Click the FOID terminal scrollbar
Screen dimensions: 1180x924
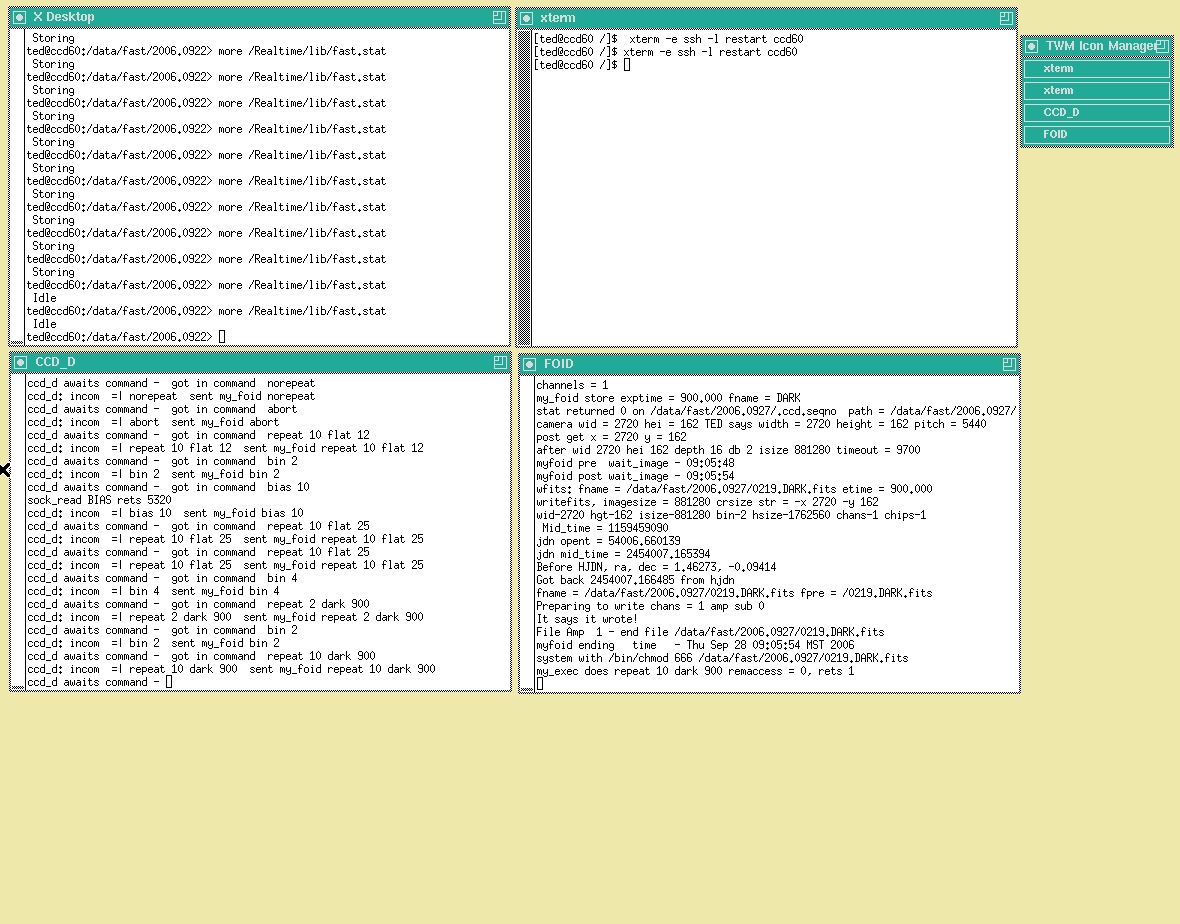tap(526, 532)
